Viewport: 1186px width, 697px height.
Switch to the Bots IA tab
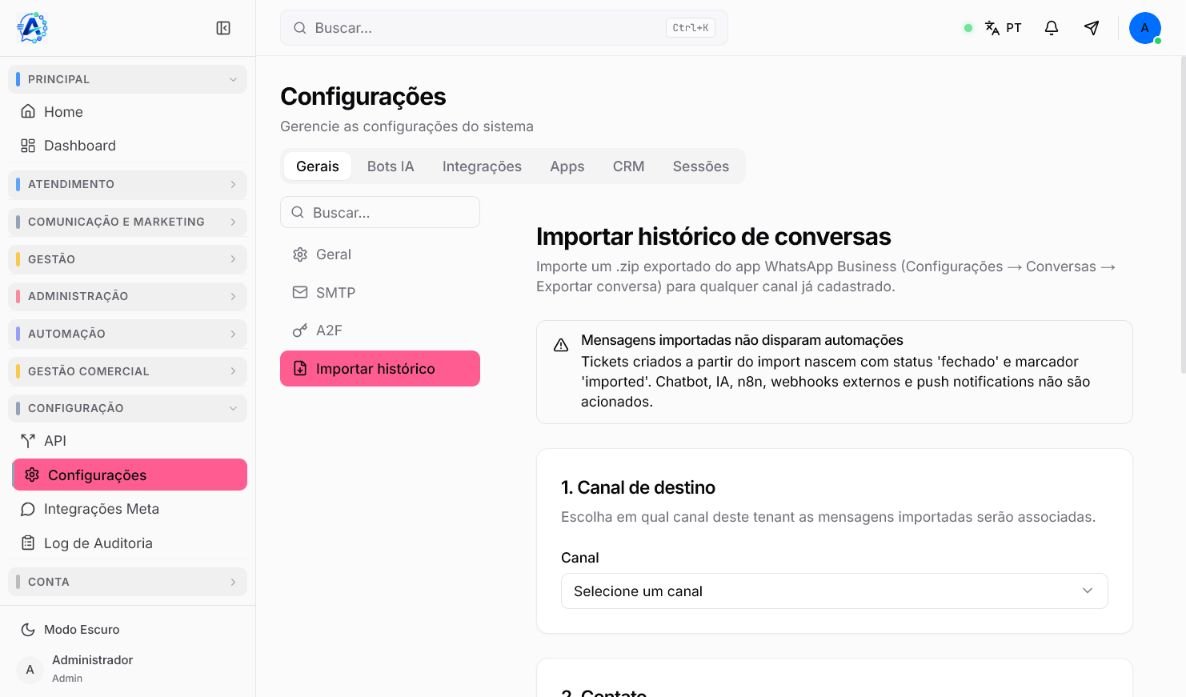(390, 166)
